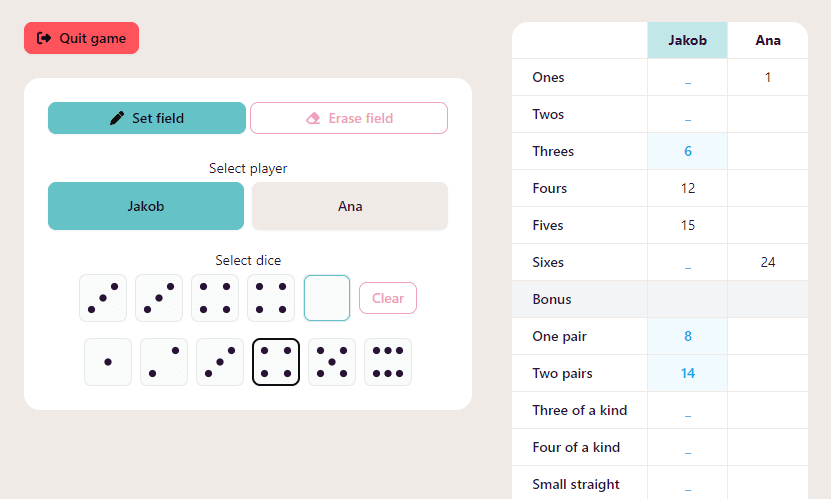This screenshot has width=831, height=499.
Task: Pick the four-dot die from palette
Action: click(276, 362)
